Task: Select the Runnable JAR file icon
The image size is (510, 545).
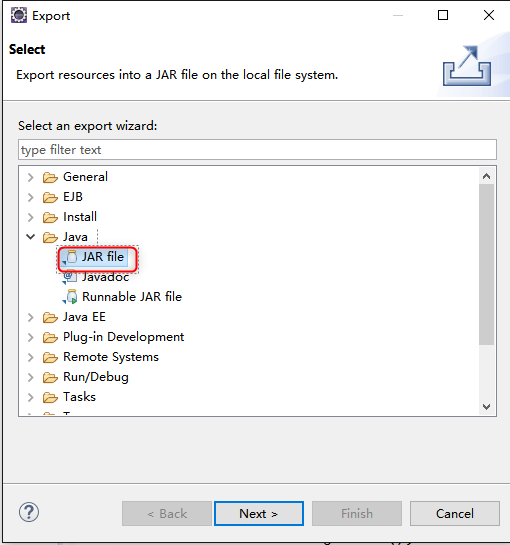Action: 71,297
